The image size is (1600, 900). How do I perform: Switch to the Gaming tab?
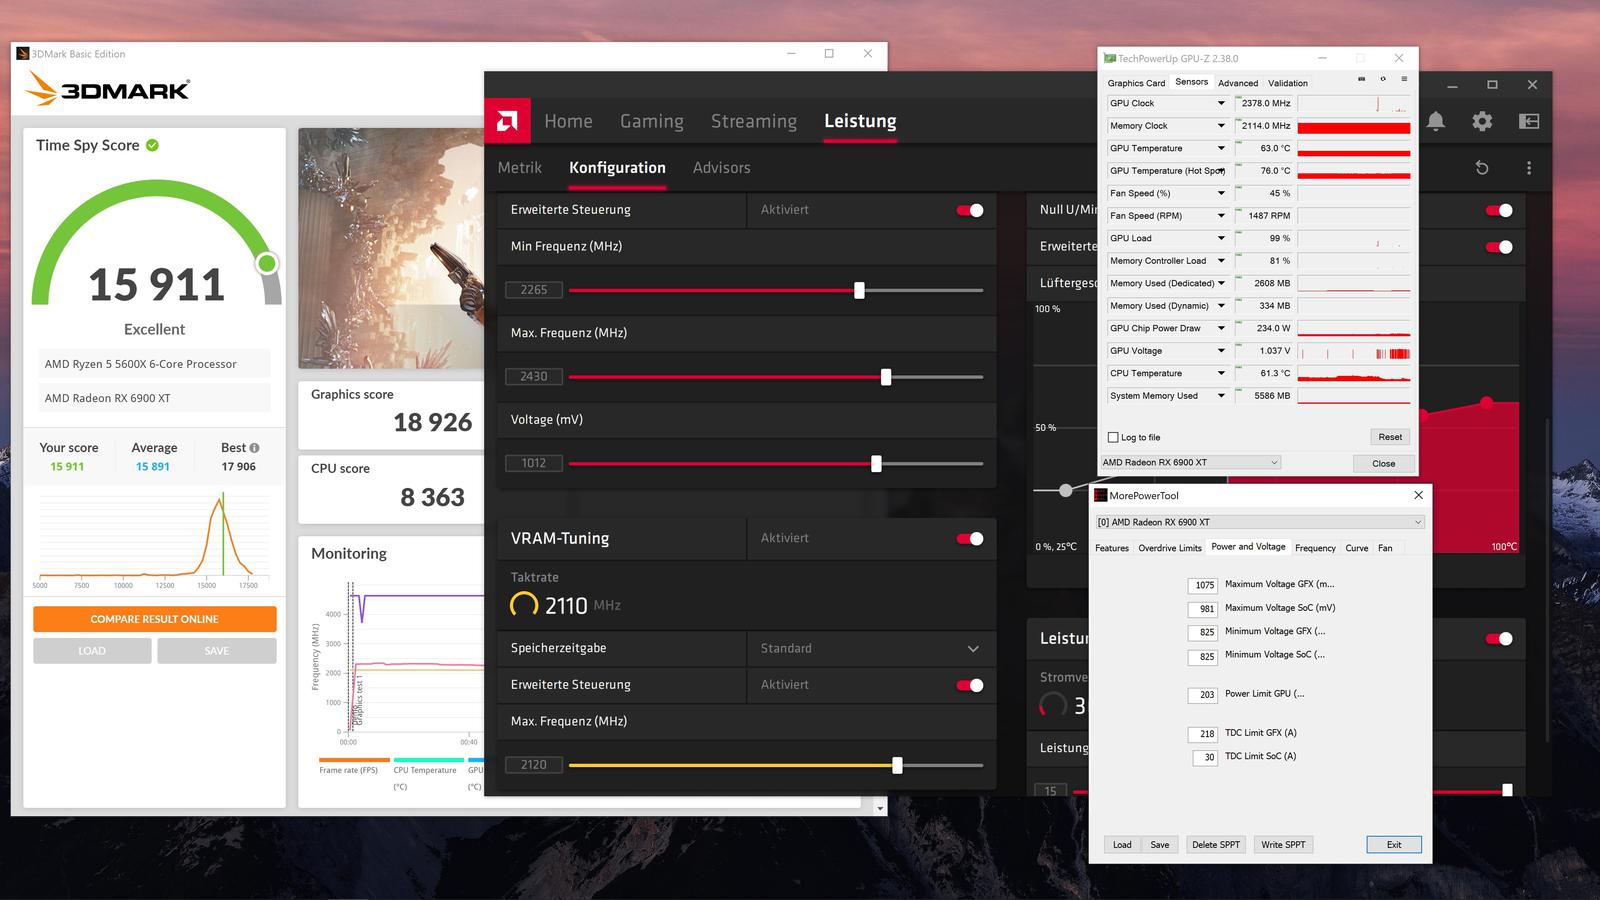coord(652,121)
